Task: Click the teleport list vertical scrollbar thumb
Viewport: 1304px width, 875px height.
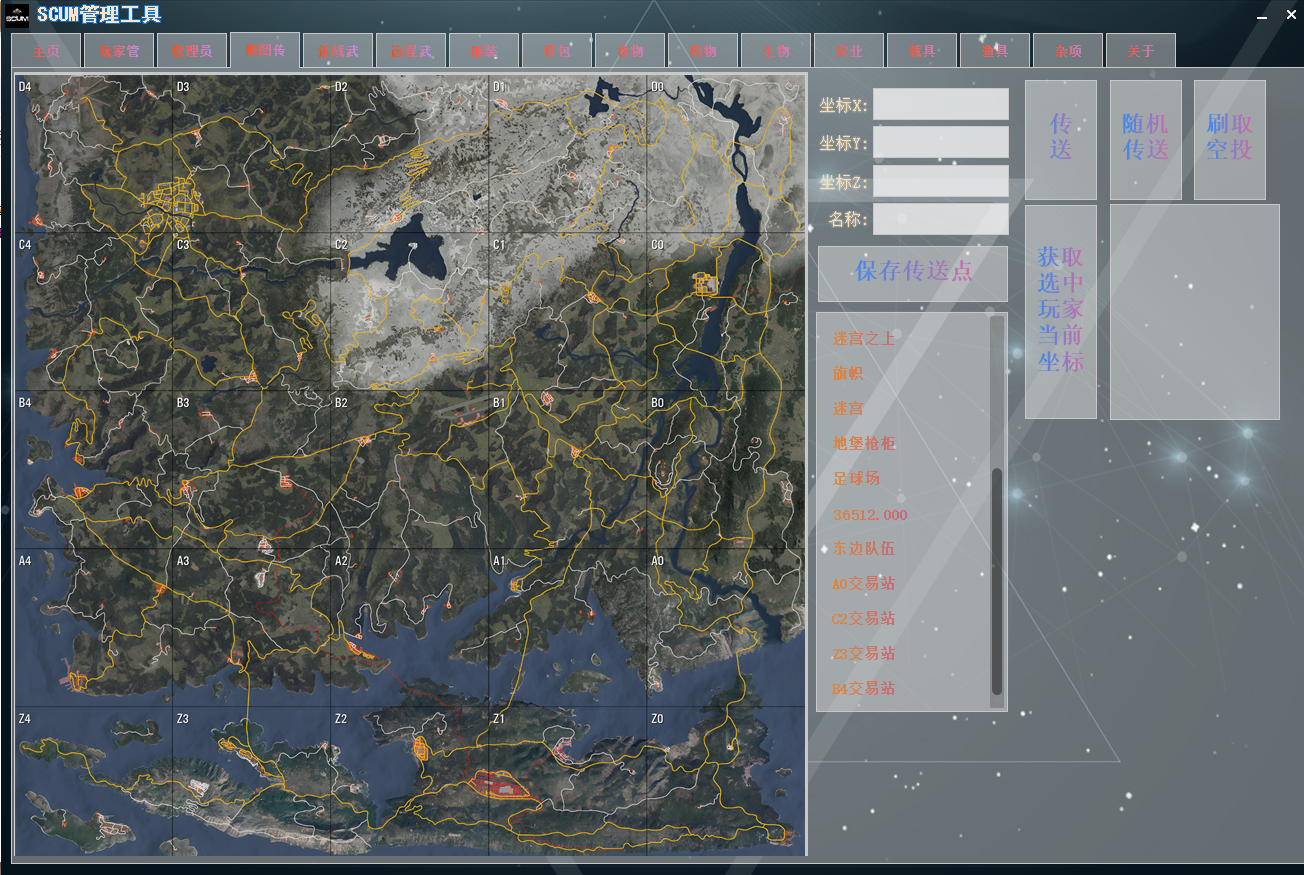Action: [996, 582]
